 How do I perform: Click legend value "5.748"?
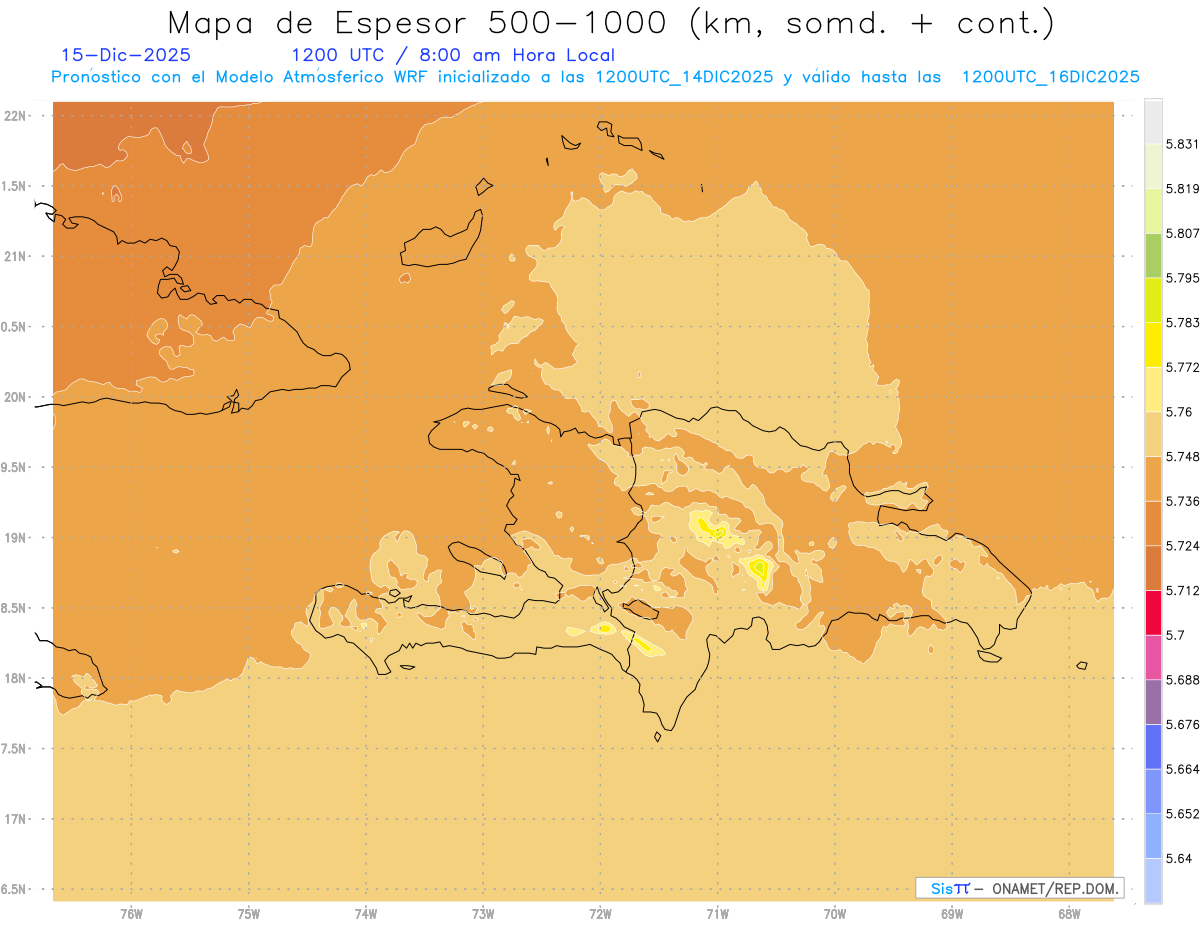pos(1183,456)
